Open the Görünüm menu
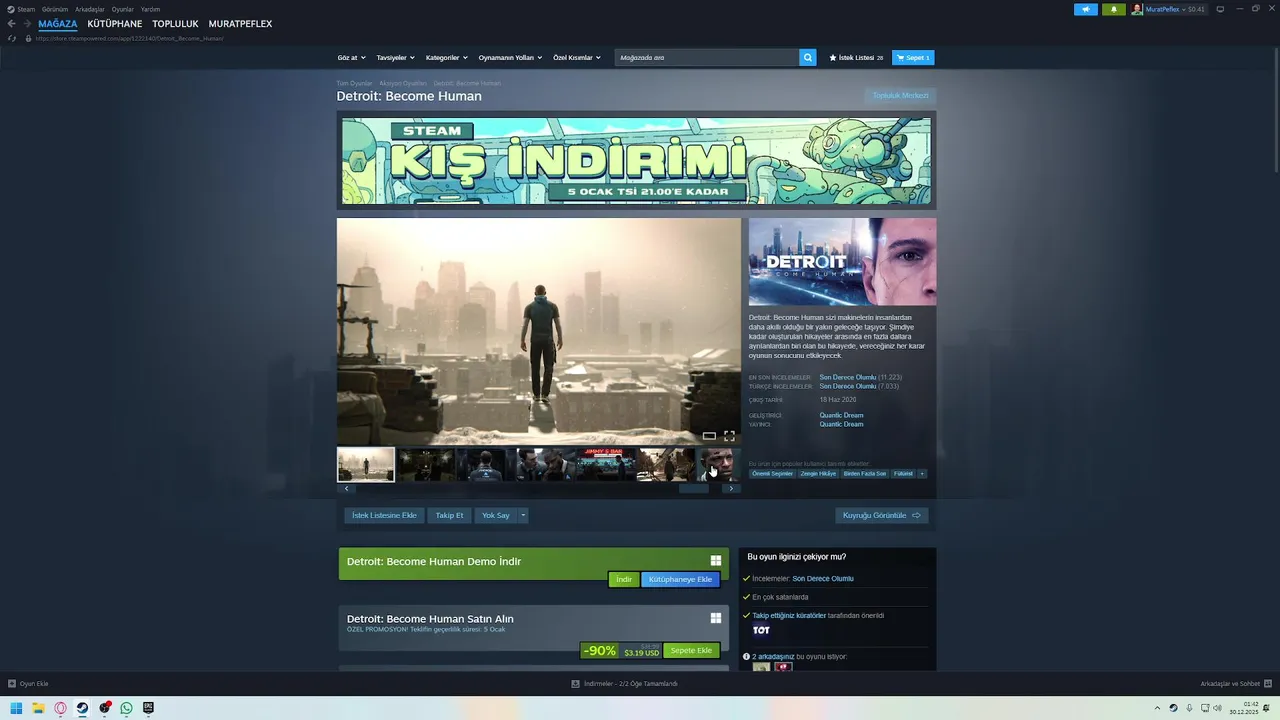 pyautogui.click(x=55, y=9)
